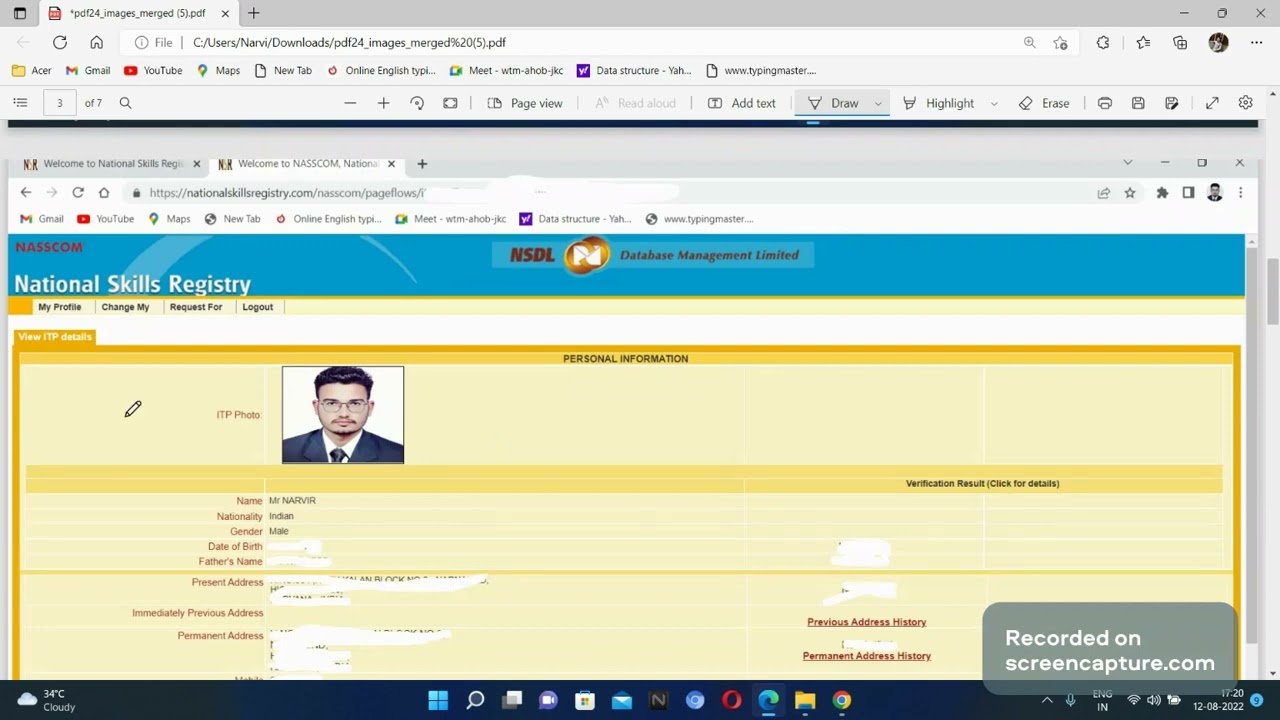Click the ITP photo thumbnail
This screenshot has width=1280, height=720.
click(343, 415)
